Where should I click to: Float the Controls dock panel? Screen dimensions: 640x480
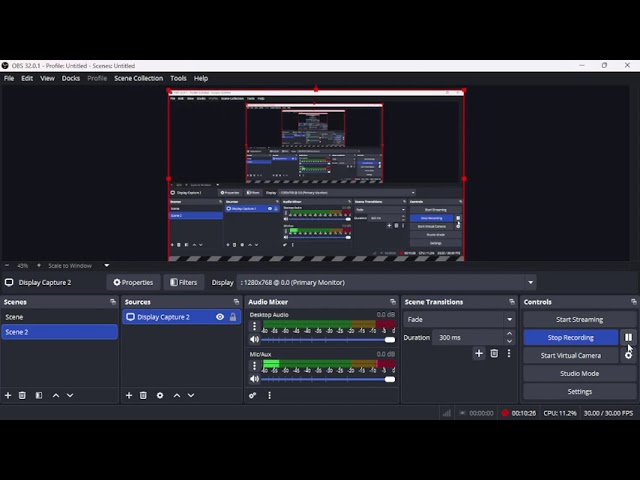(x=633, y=302)
